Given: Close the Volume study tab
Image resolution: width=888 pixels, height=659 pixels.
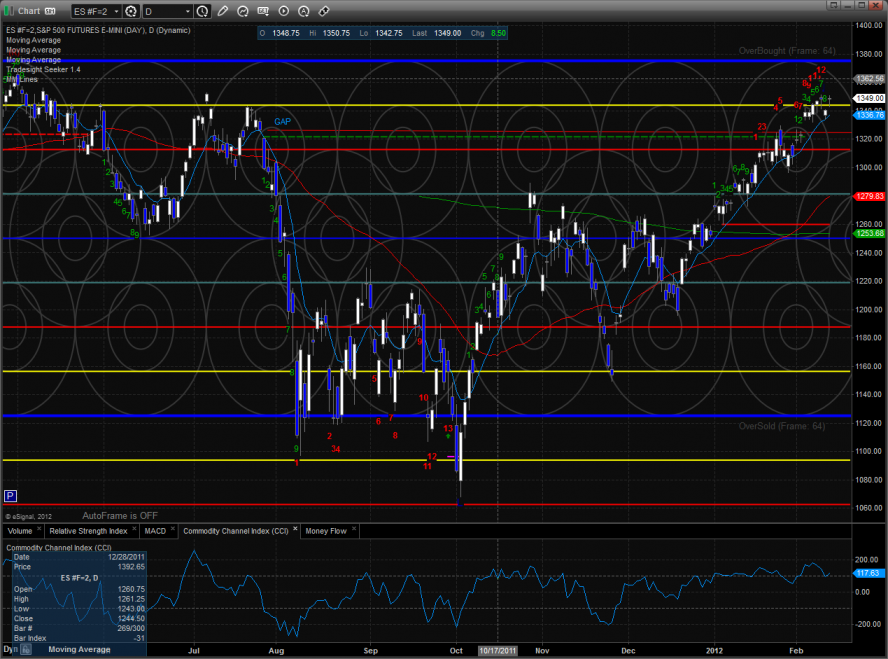Looking at the screenshot, I should (x=39, y=529).
